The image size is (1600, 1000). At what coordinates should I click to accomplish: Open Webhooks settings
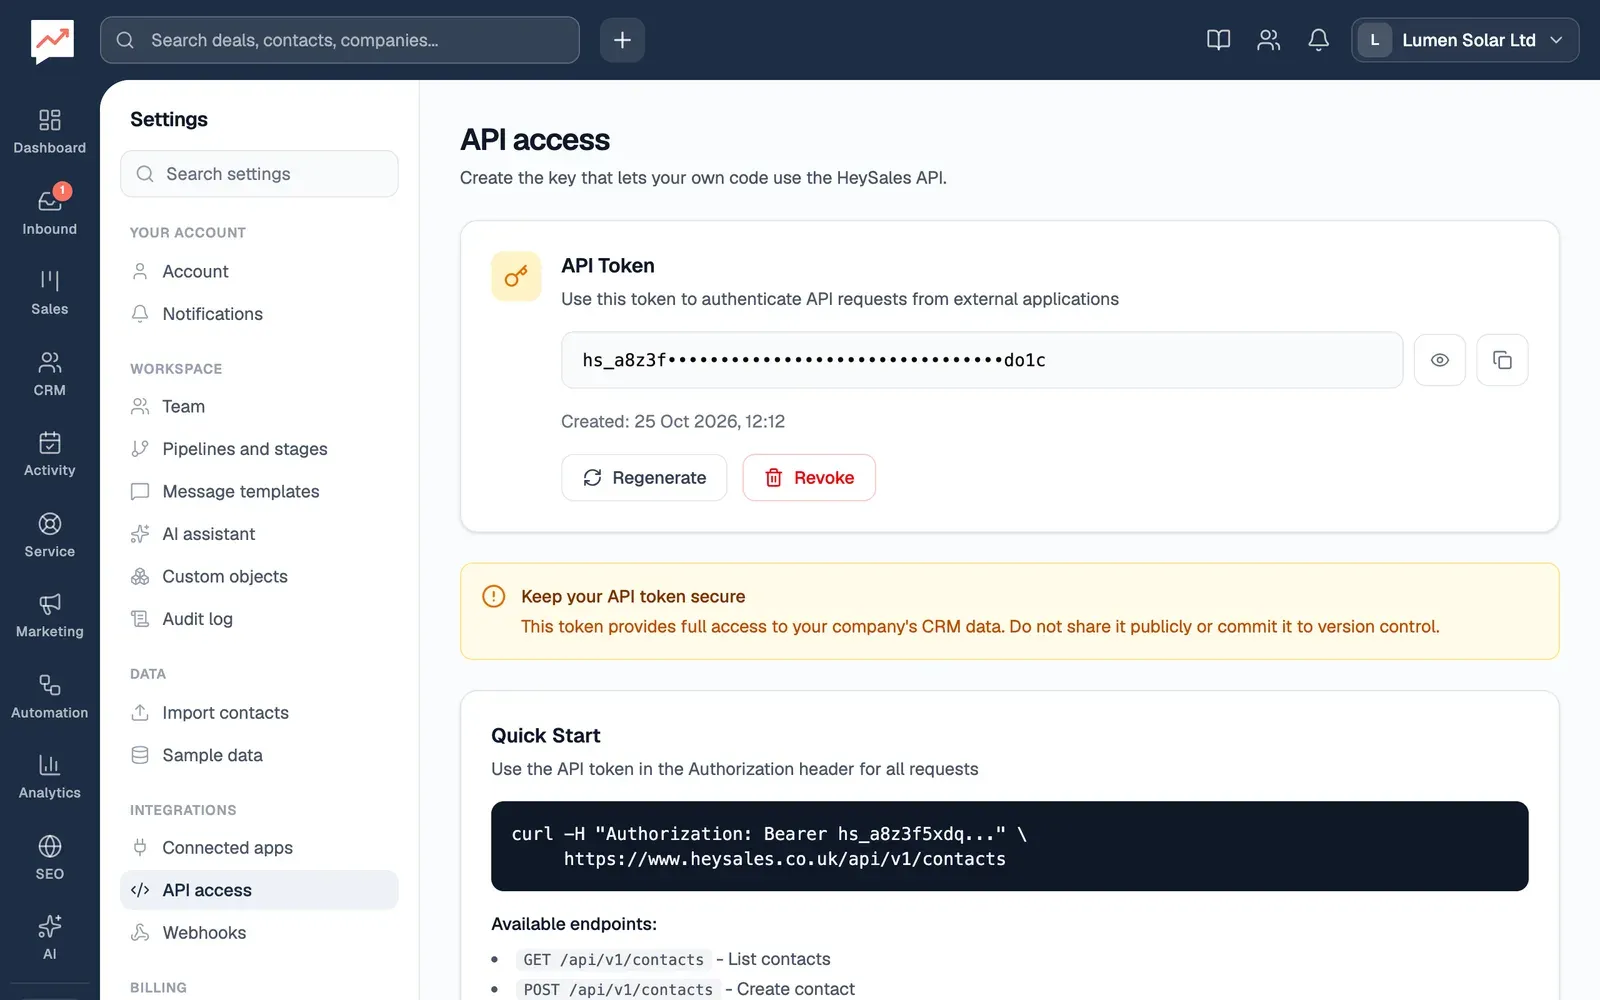click(x=259, y=933)
